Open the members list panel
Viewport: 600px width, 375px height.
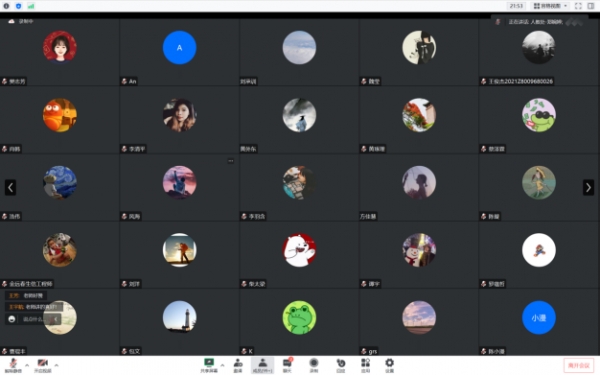click(262, 365)
